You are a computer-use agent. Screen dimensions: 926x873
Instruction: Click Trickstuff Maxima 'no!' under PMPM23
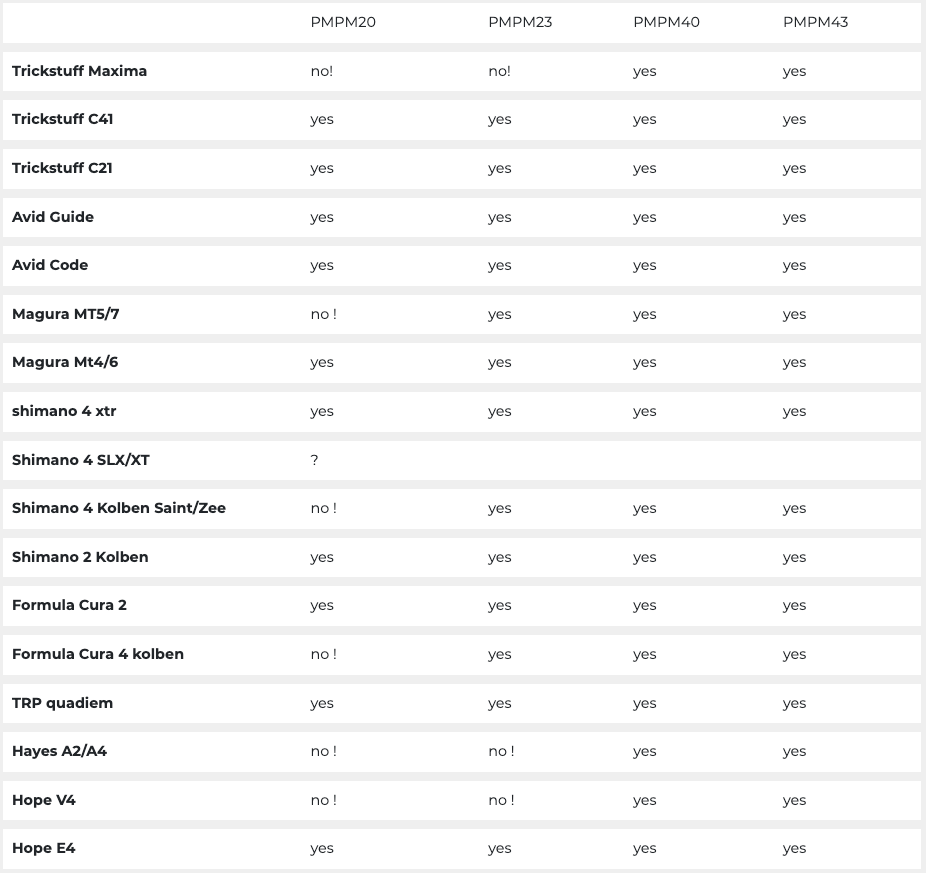click(x=499, y=71)
